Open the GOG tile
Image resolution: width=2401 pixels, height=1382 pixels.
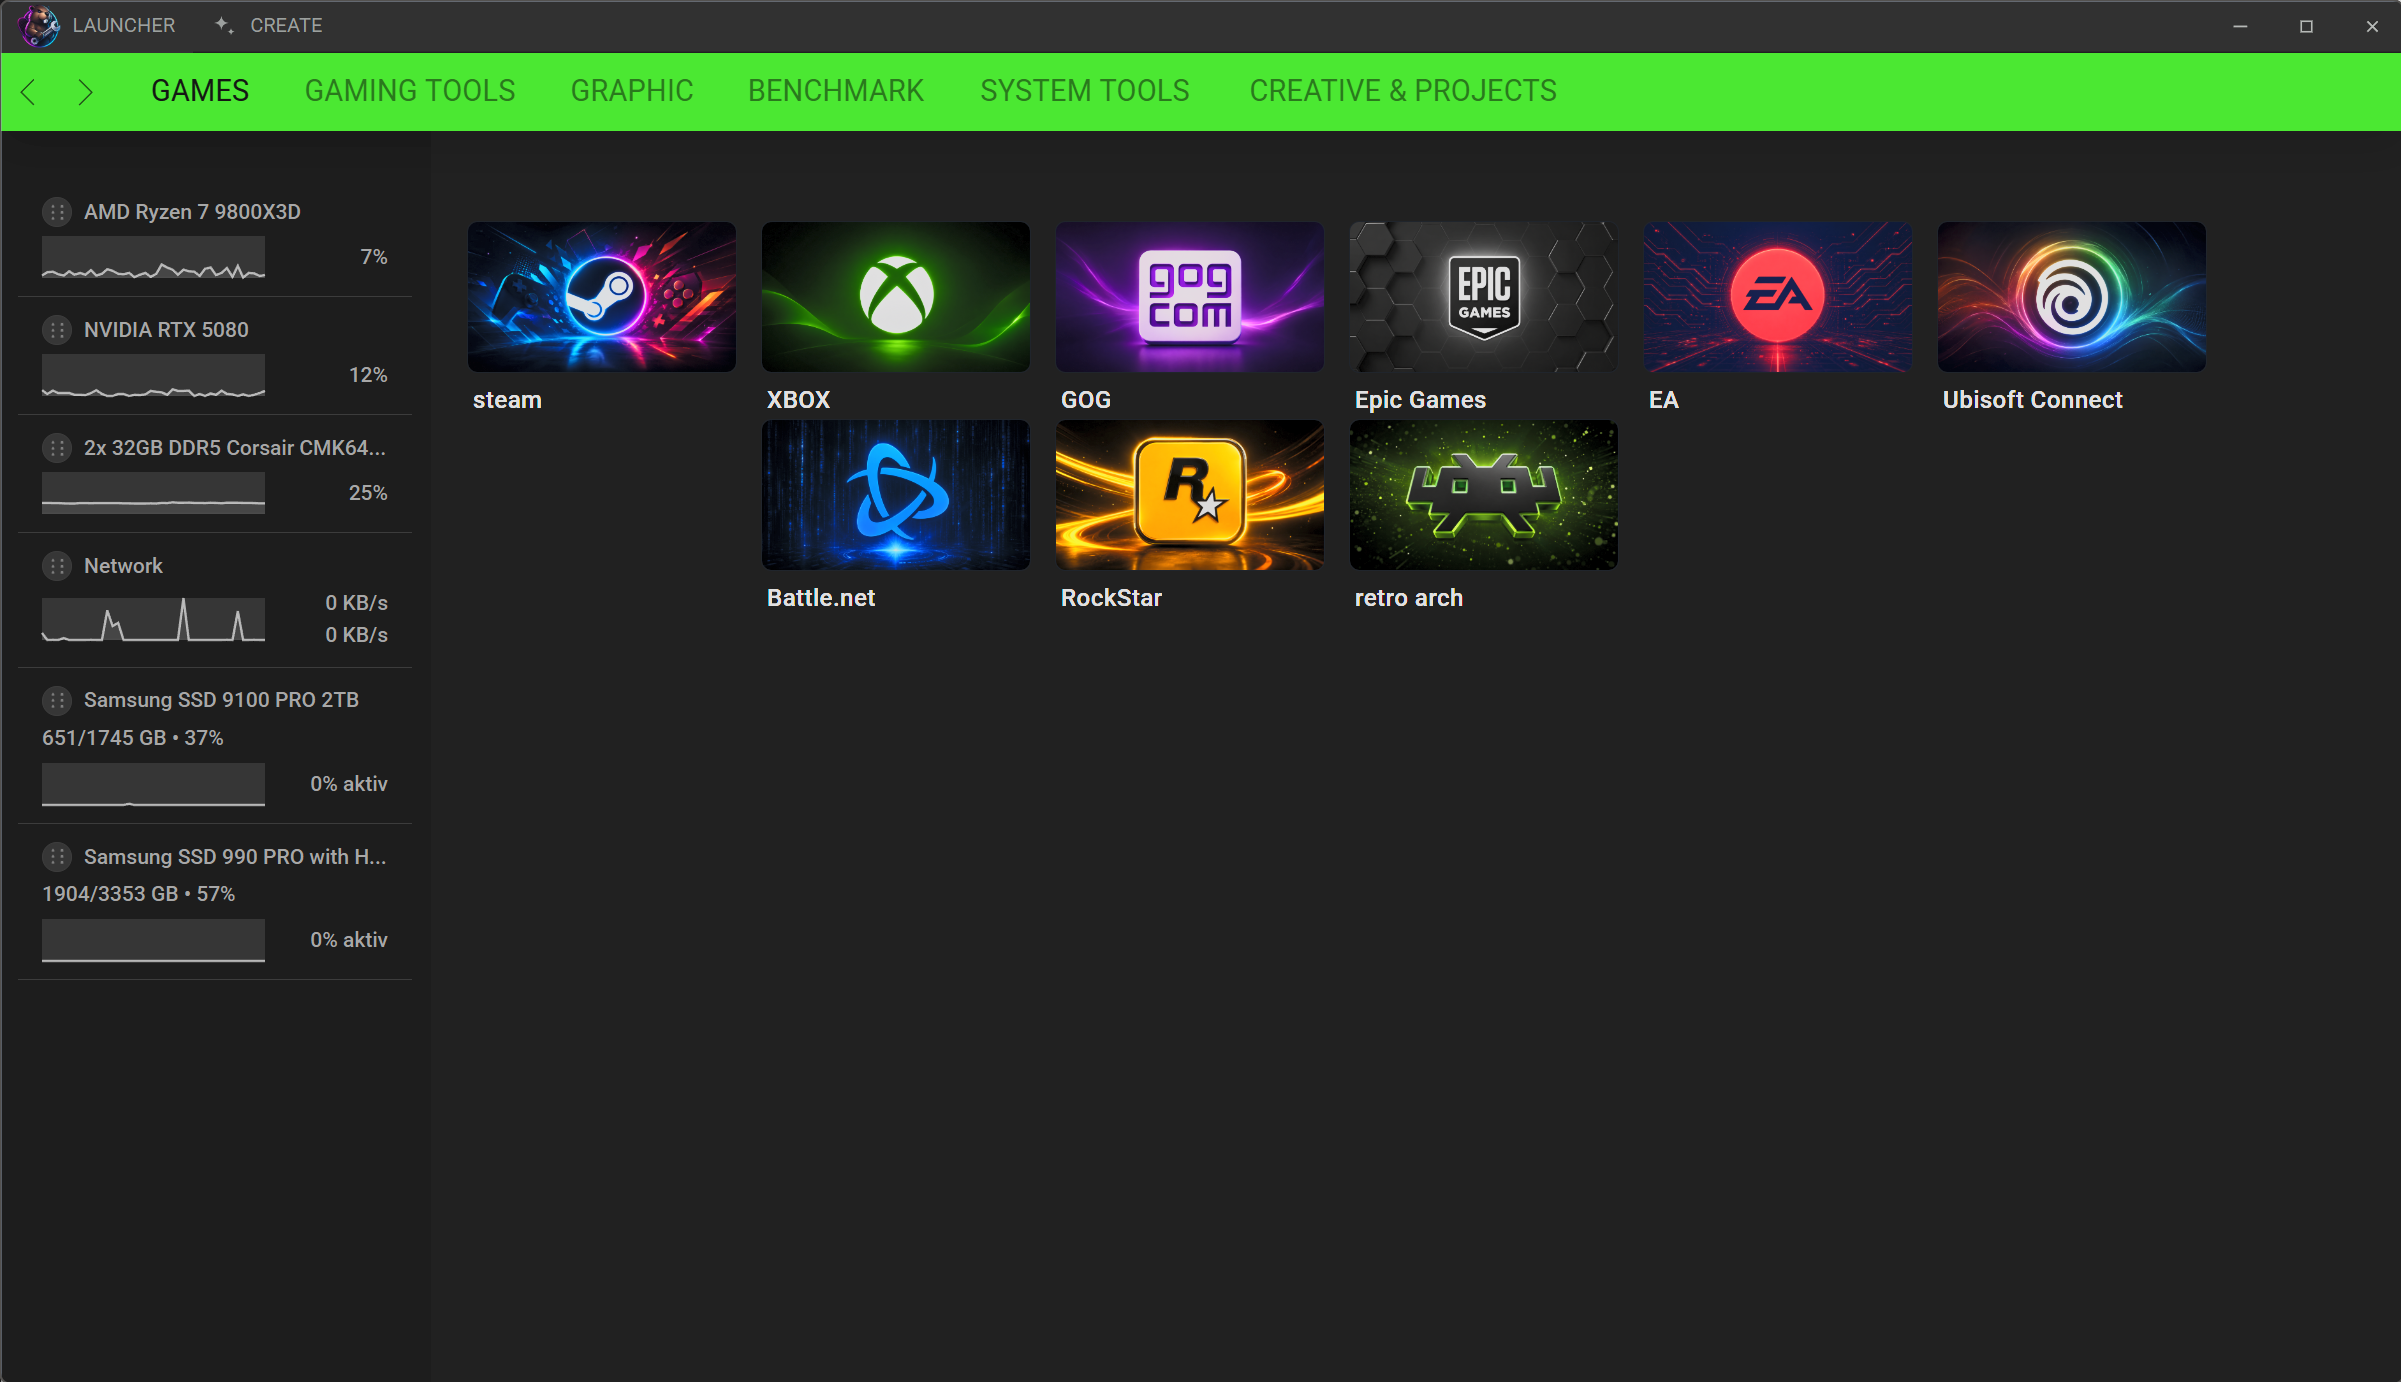tap(1190, 297)
